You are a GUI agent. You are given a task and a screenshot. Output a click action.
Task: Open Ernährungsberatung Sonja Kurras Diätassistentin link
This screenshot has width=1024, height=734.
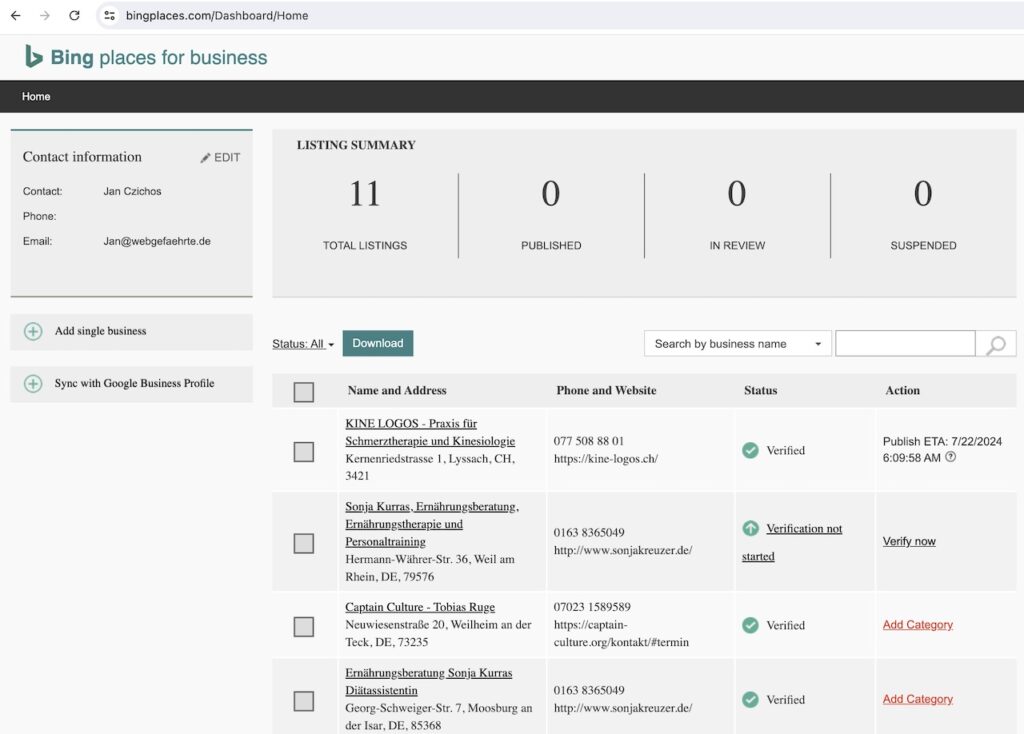pos(428,681)
